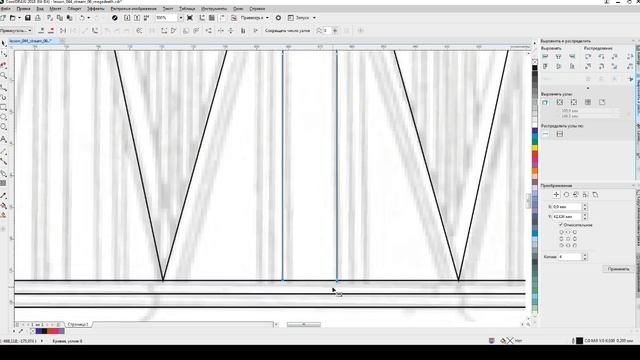Expand the Undo history dropdown arrow
Screen dimensions: 640x360
pos(89,18)
